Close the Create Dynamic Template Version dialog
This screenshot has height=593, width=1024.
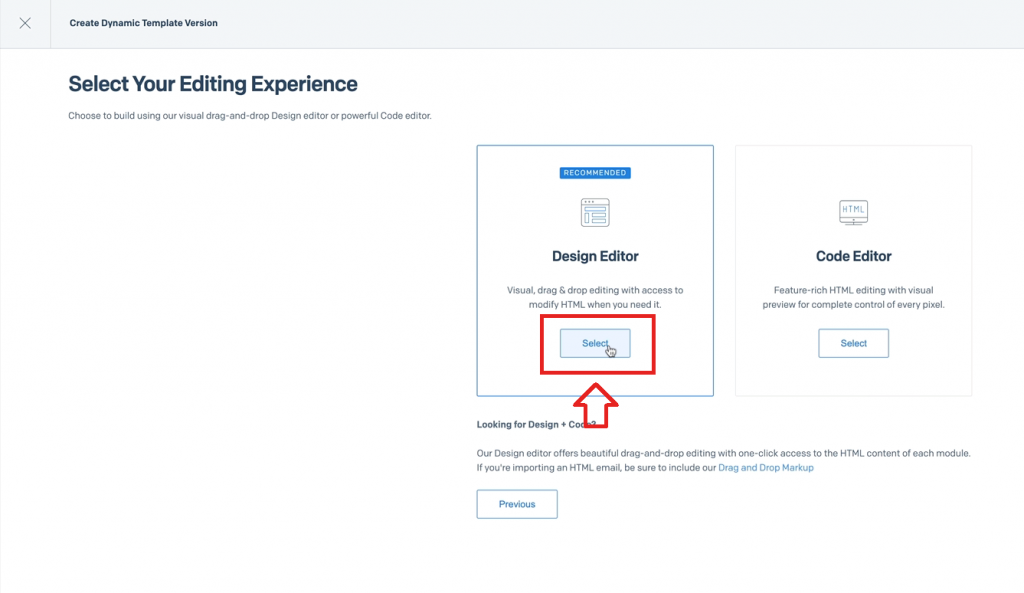[25, 24]
